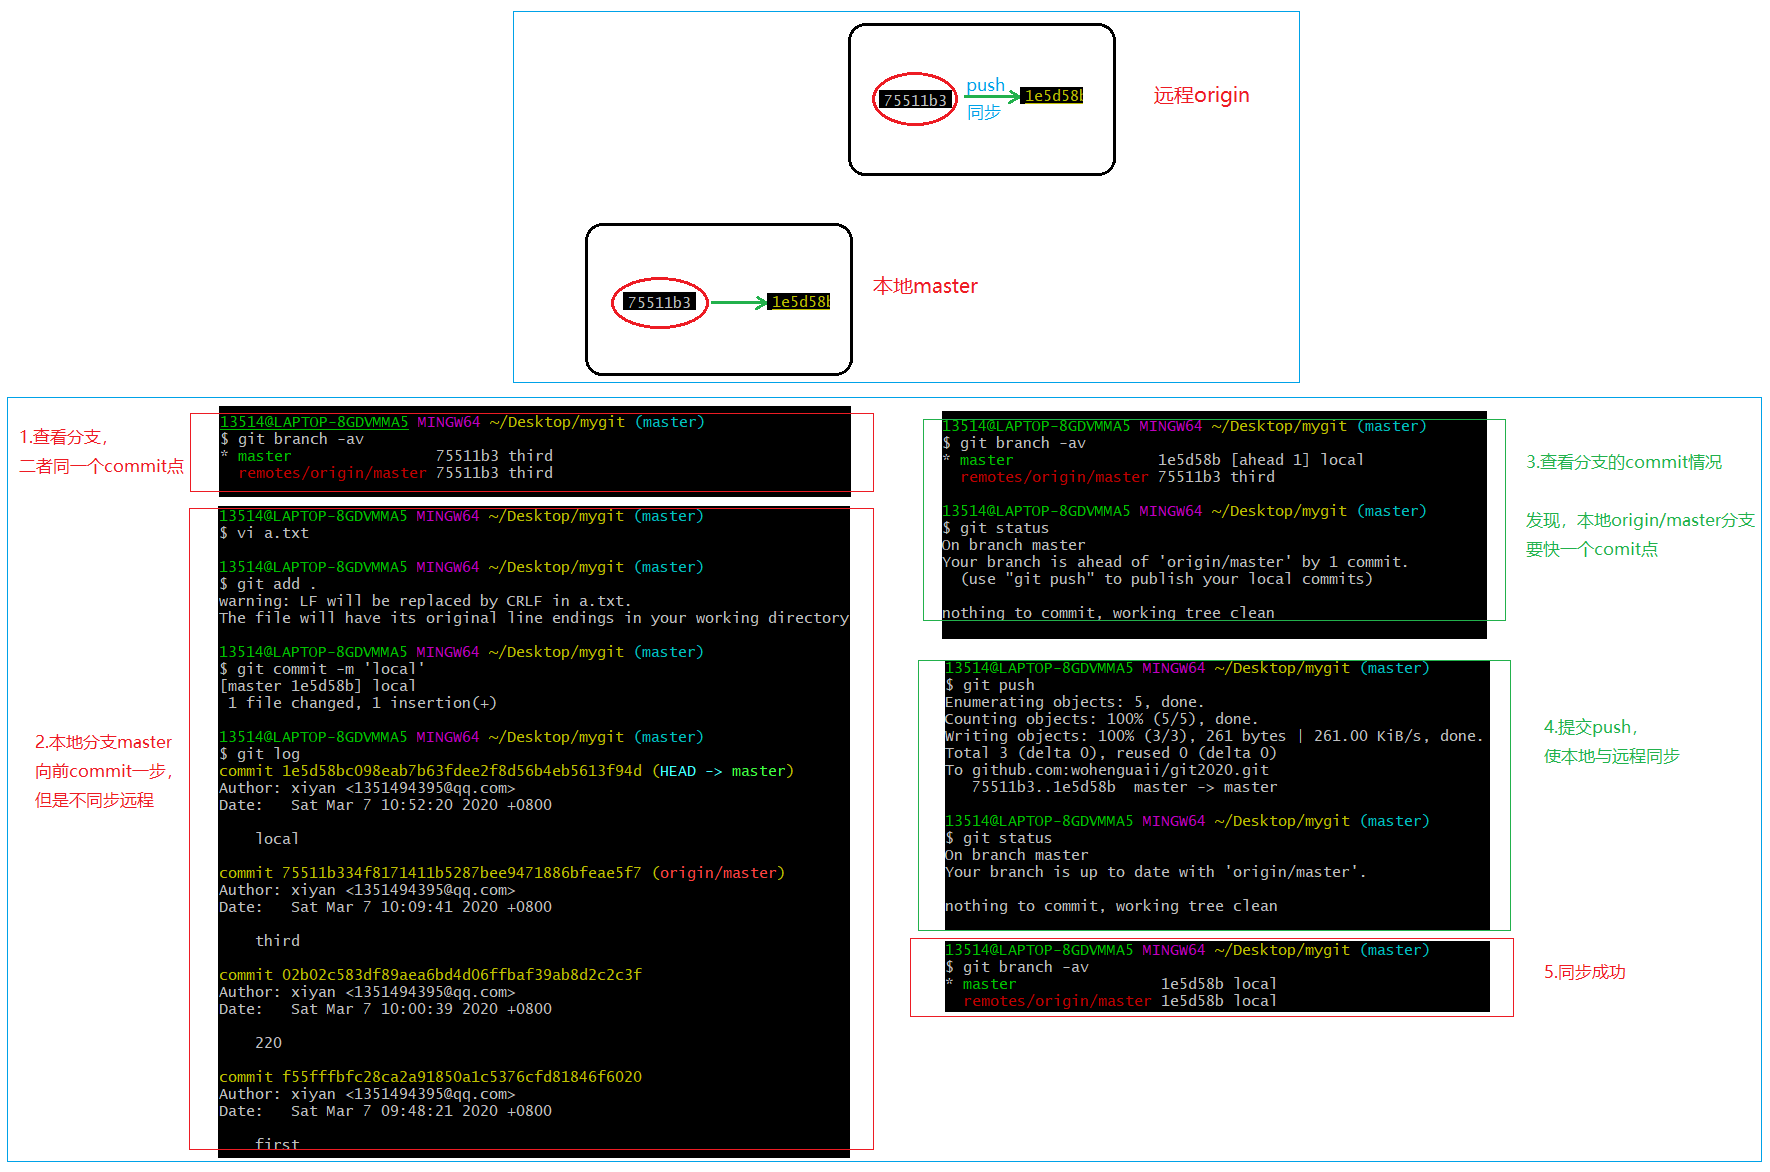Click the 1e5d58b node in local master box
Image resolution: width=1770 pixels, height=1172 pixels.
[799, 302]
